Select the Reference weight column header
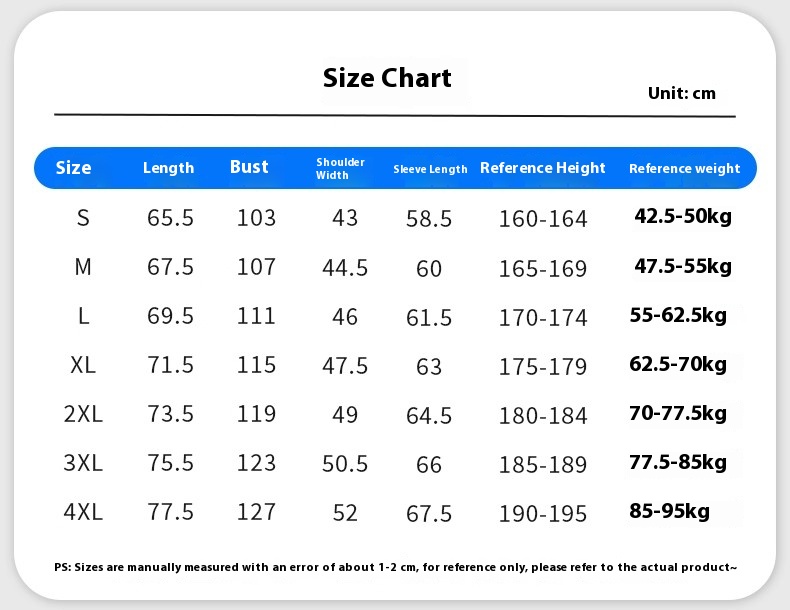Viewport: 790px width, 610px height. point(684,168)
